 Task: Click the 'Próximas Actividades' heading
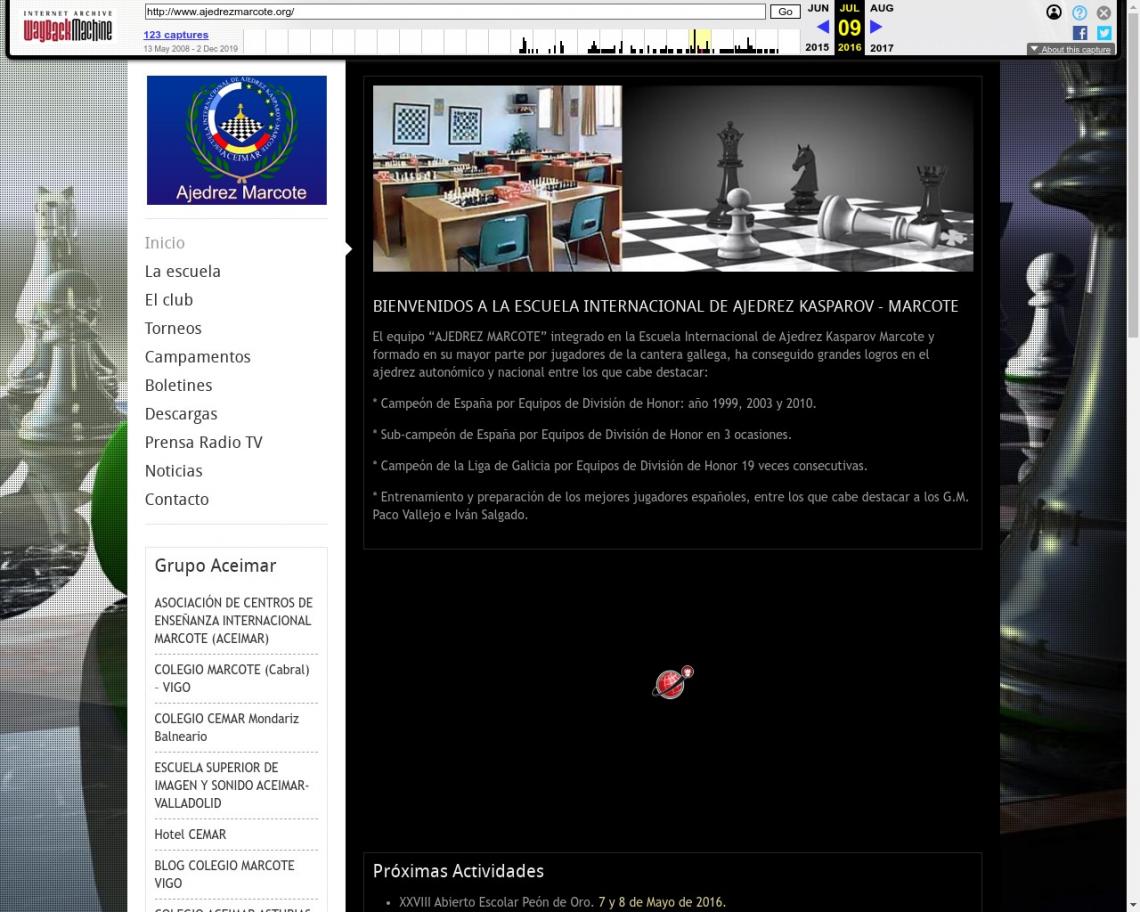click(458, 871)
